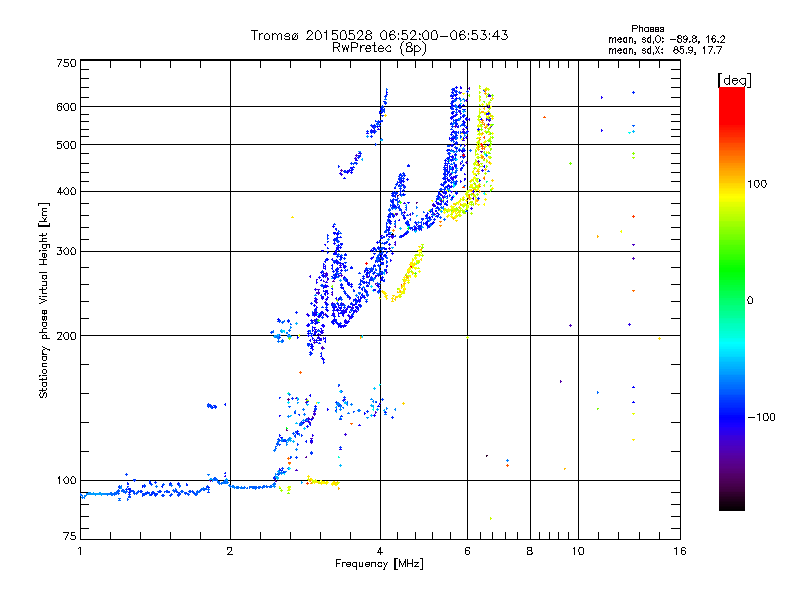
Task: Click the x-axis tick label '1'
Action: [x=80, y=551]
